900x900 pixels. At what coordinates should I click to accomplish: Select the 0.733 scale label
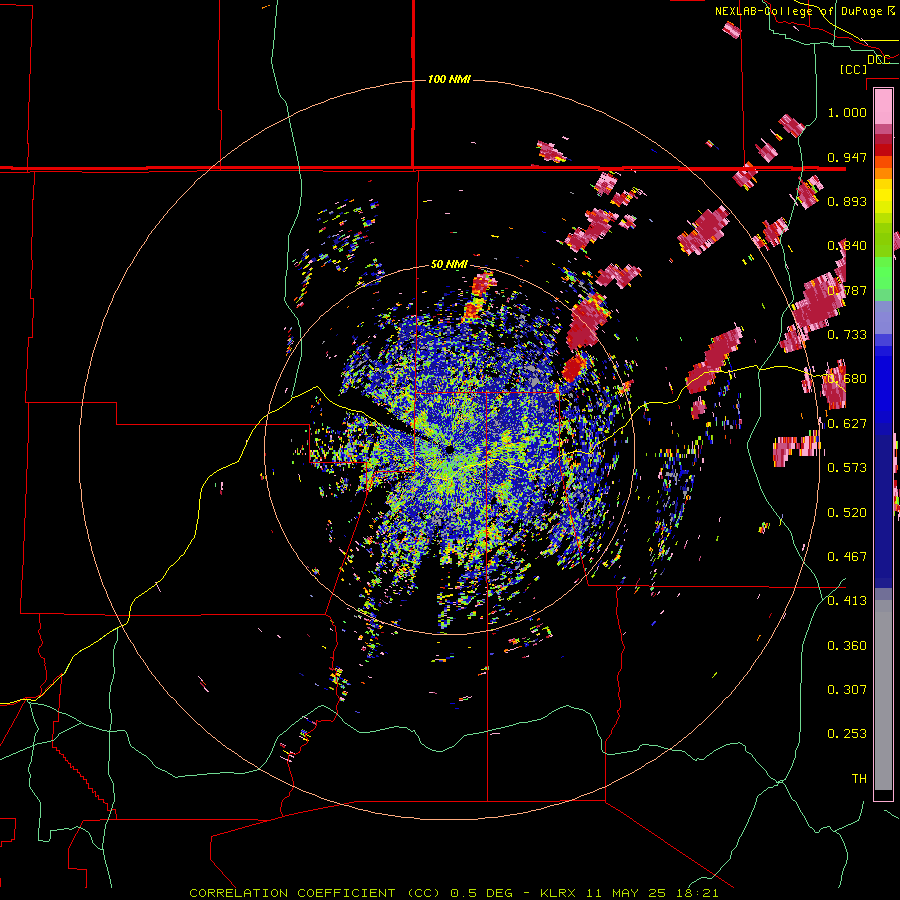(x=847, y=335)
